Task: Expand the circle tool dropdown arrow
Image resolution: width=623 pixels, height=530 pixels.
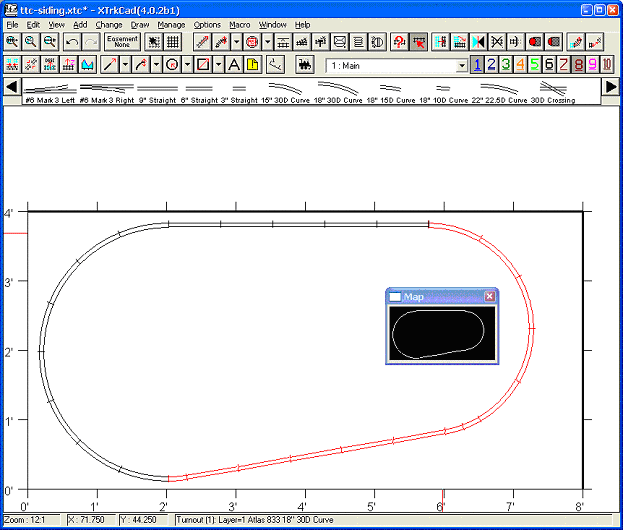Action: tap(187, 65)
